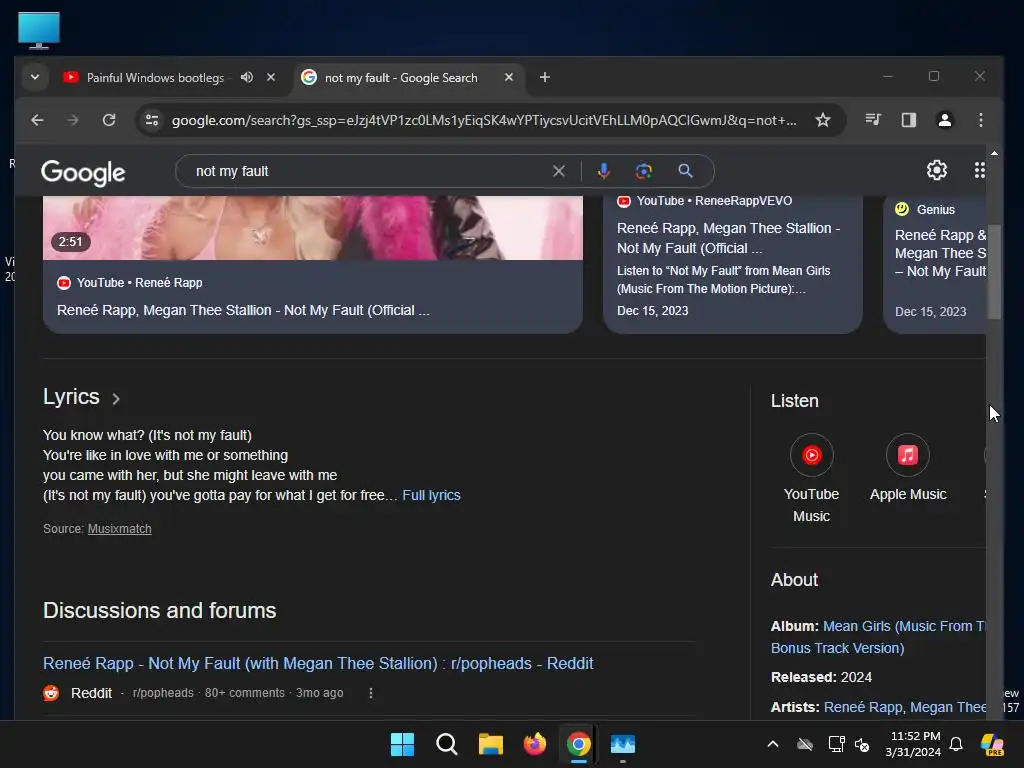
Task: Open the network tray icon
Action: pyautogui.click(x=837, y=744)
